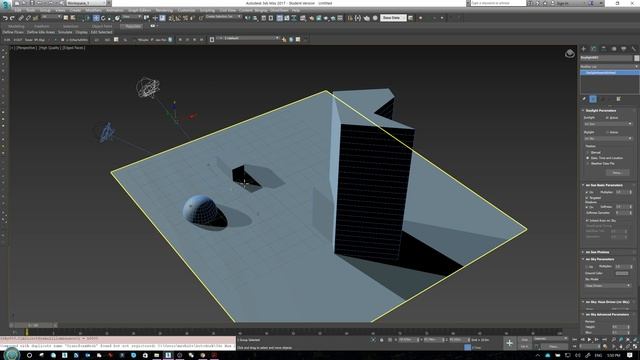
Task: Activate the Bind to Space Warp tool
Action: (x=36, y=18)
